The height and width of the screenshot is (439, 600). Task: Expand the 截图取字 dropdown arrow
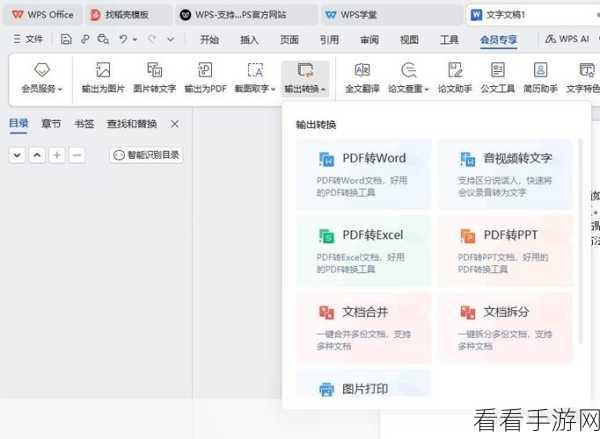(273, 89)
